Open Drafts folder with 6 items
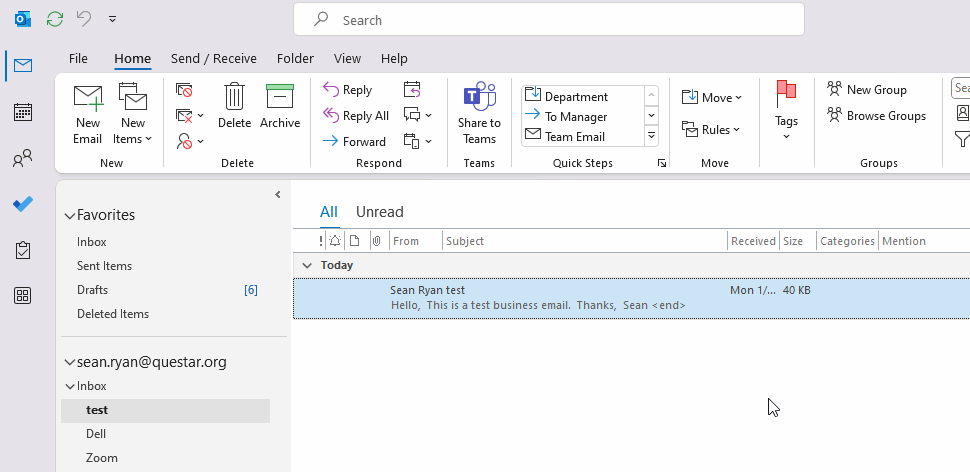Viewport: 970px width, 472px height. click(x=165, y=290)
